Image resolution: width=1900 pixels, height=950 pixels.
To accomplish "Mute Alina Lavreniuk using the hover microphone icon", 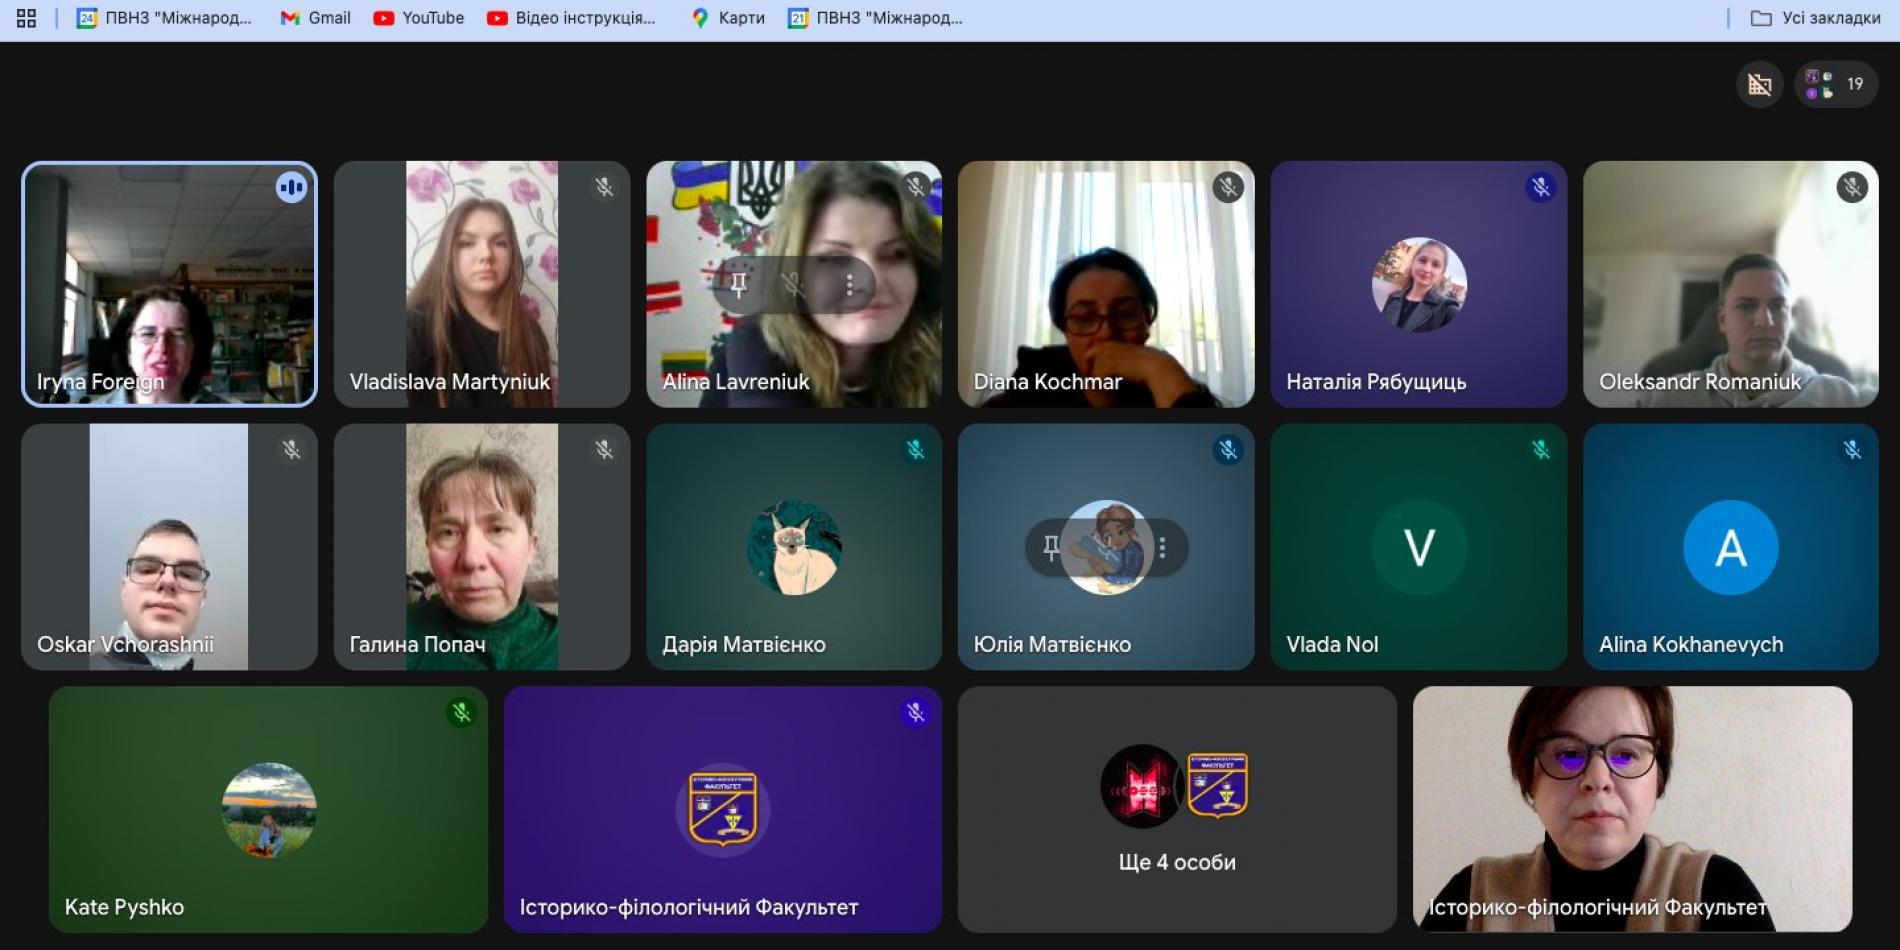I will click(x=794, y=286).
